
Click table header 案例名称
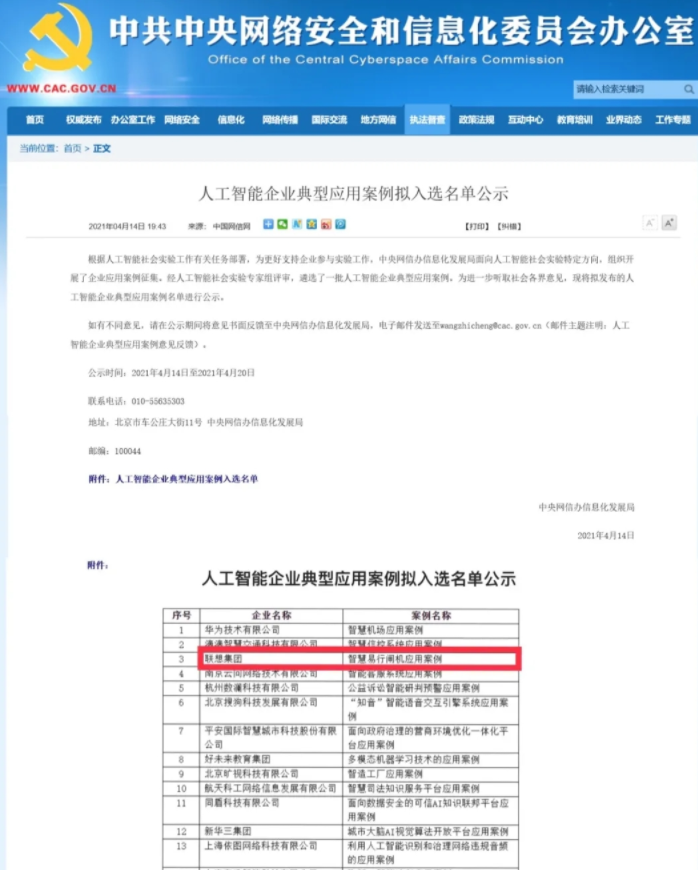(431, 615)
